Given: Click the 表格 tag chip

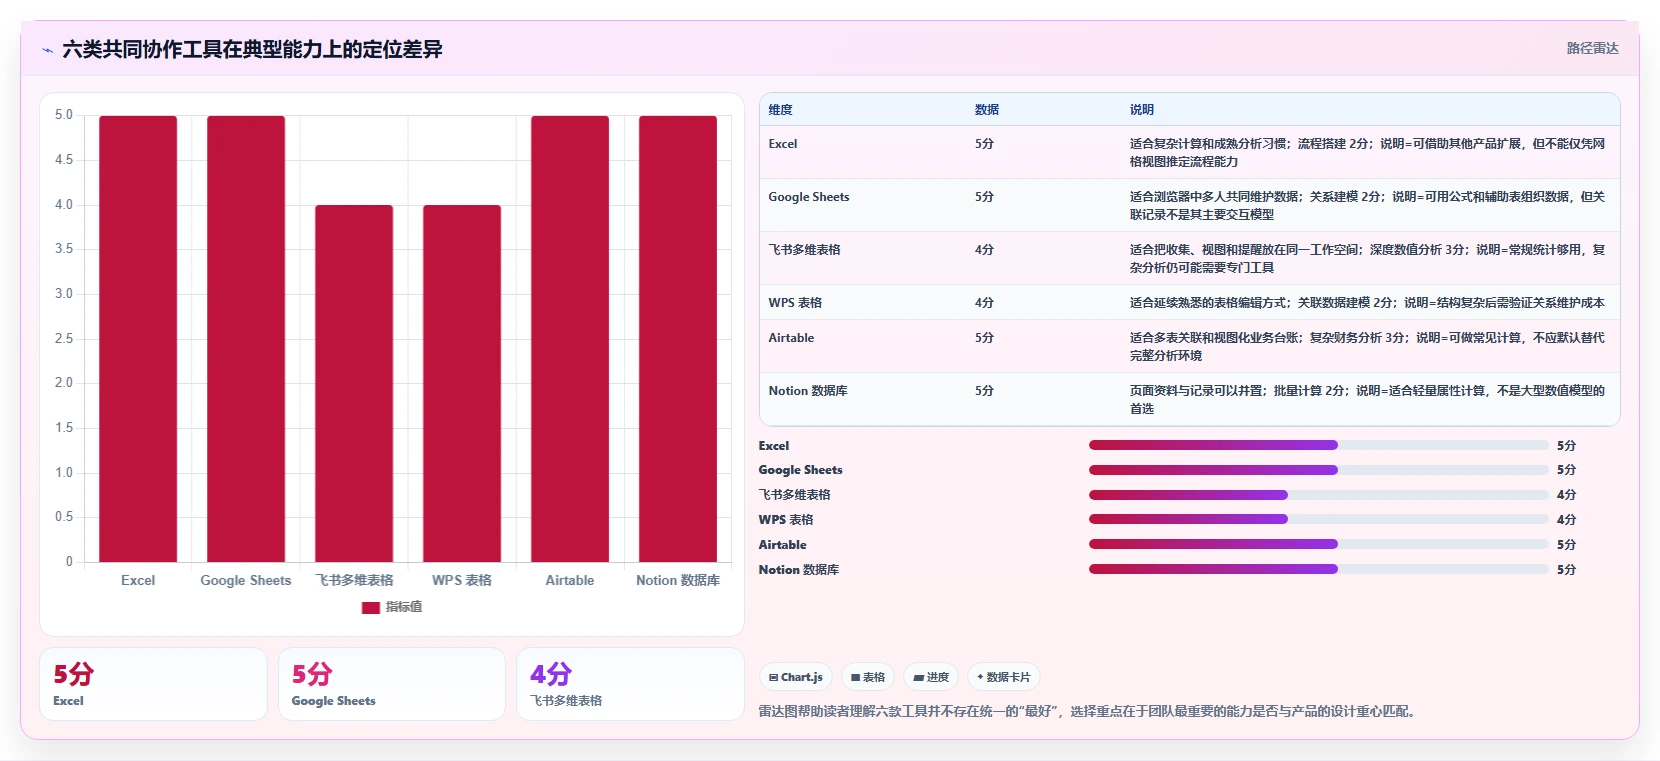Looking at the screenshot, I should click(868, 677).
